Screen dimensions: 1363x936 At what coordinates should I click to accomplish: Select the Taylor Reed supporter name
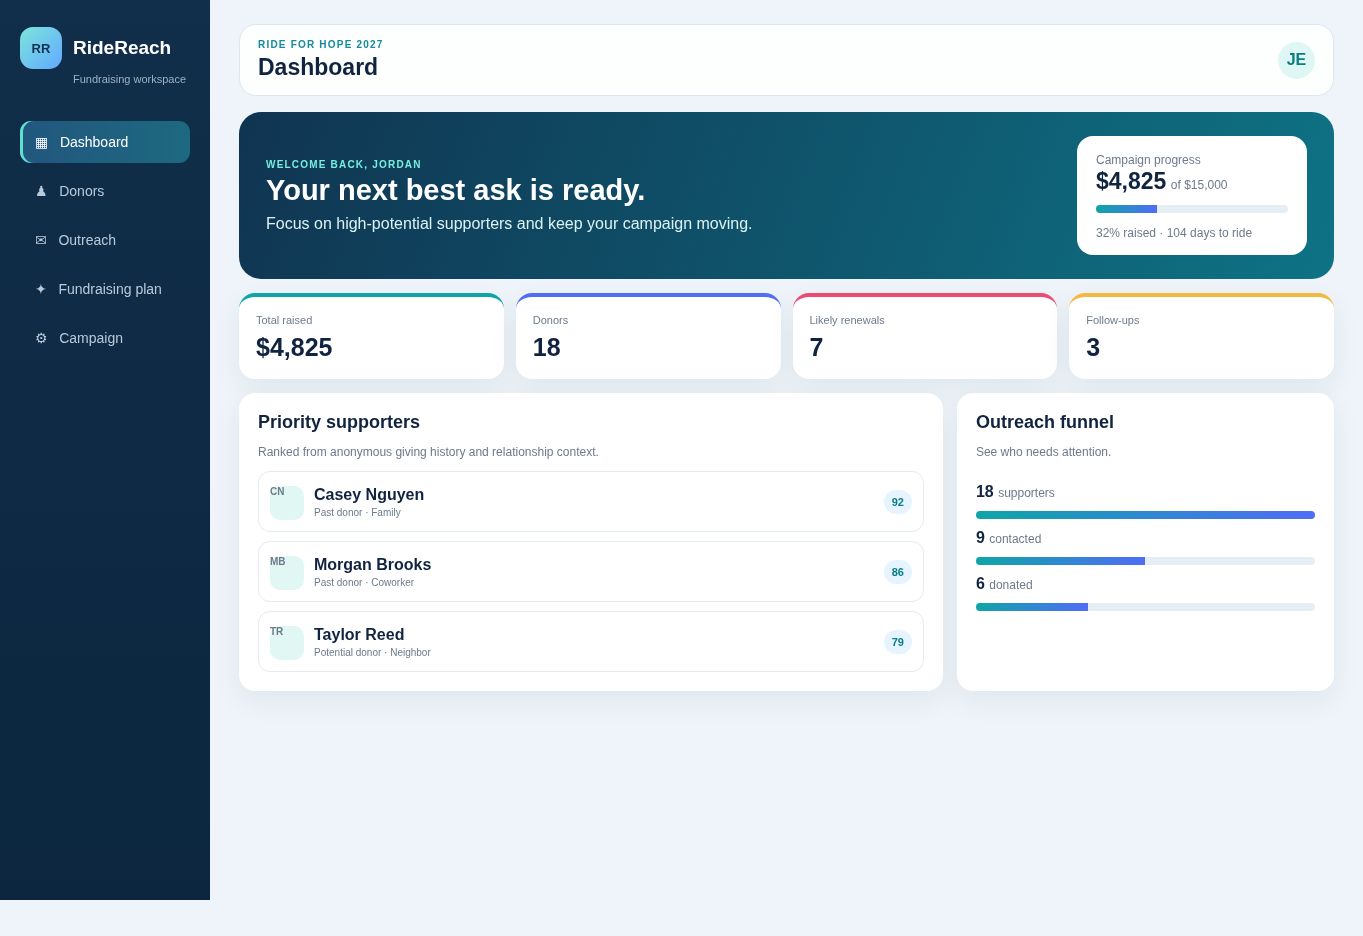(x=359, y=635)
